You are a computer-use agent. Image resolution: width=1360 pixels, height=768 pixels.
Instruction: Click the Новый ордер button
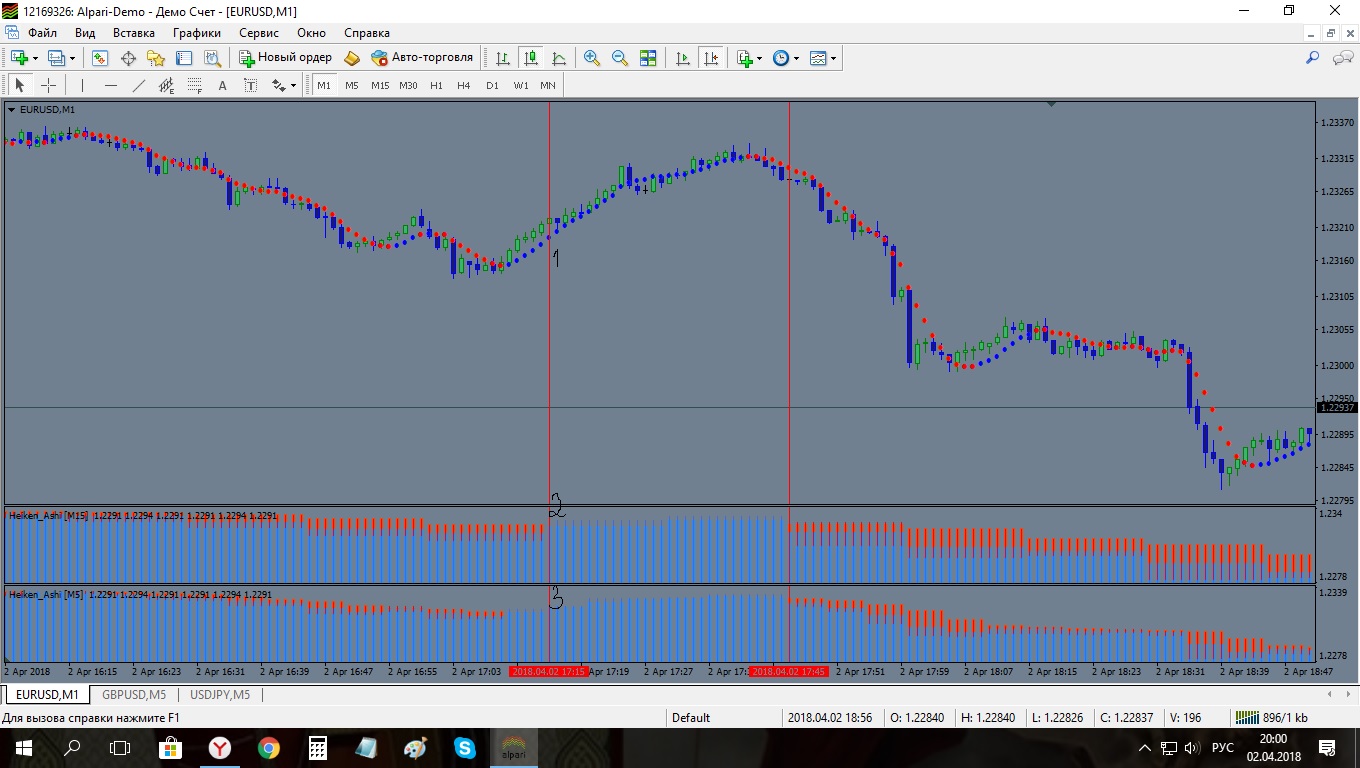[286, 58]
